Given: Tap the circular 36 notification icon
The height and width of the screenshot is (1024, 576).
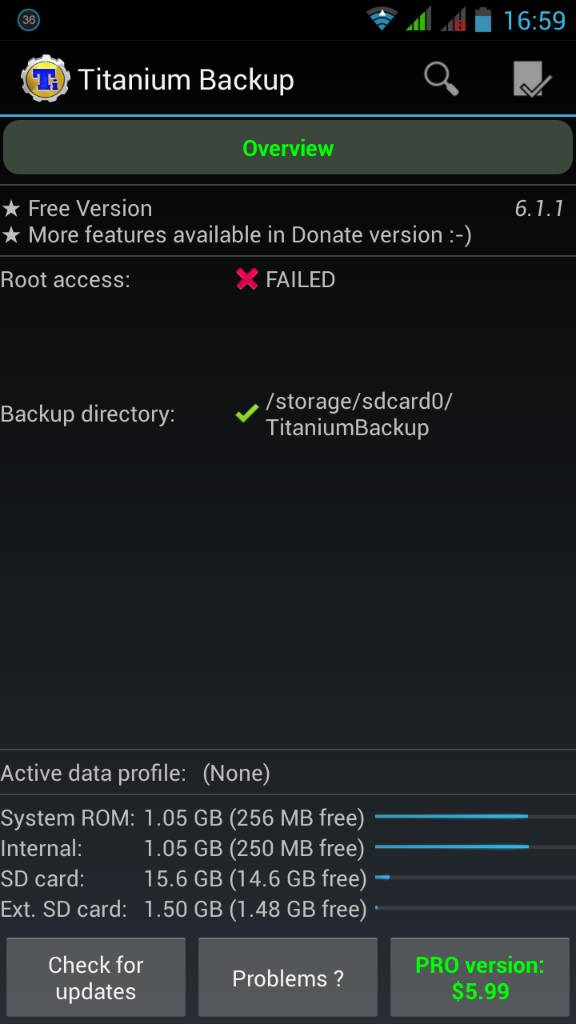Looking at the screenshot, I should [x=29, y=20].
